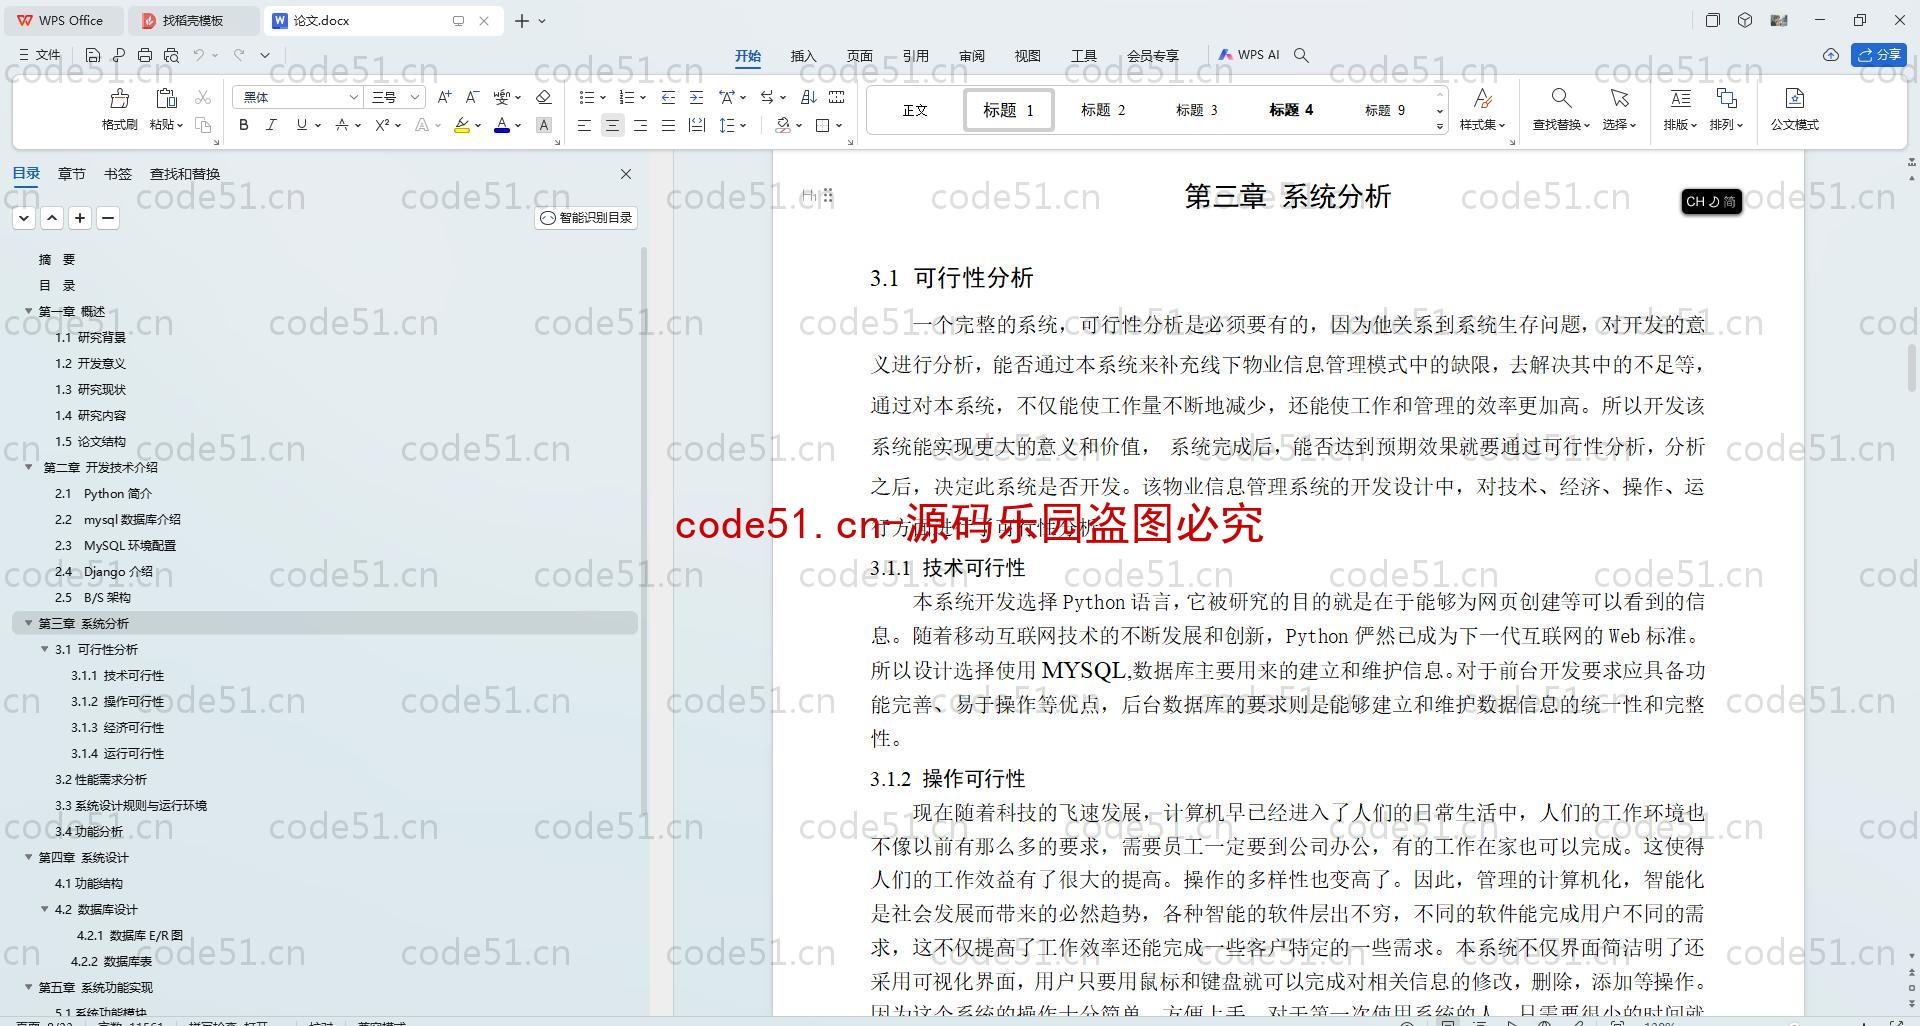Toggle Underline formatting
Image resolution: width=1920 pixels, height=1026 pixels.
pos(301,125)
